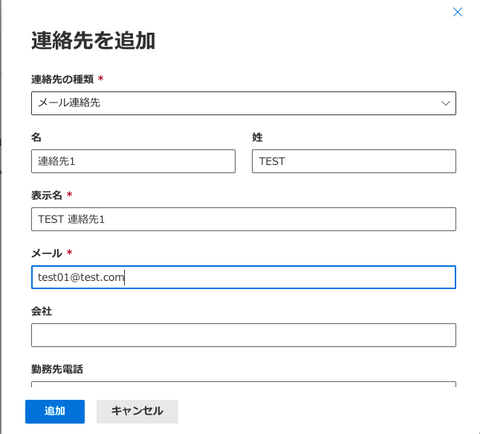Click the 追加 button
The width and height of the screenshot is (480, 434).
click(x=55, y=412)
